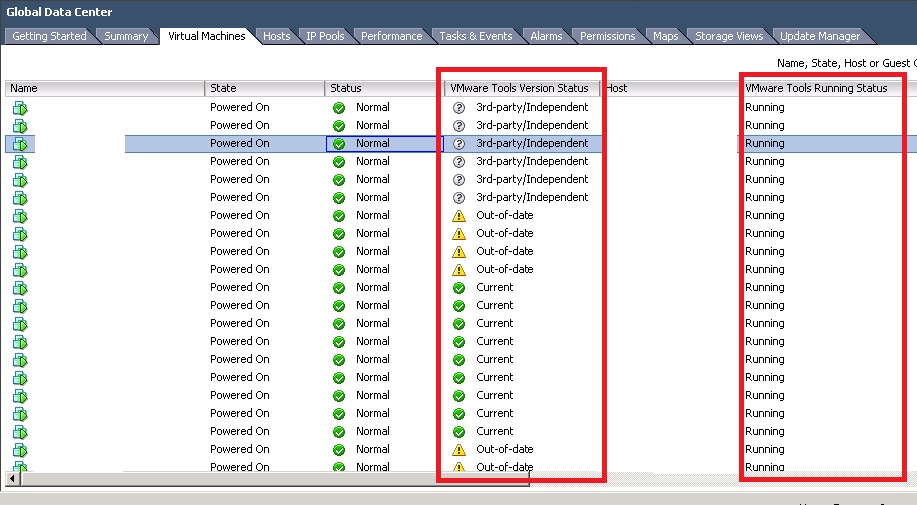This screenshot has height=505, width=917.
Task: Click the question-mark icon in highlighted row
Action: [x=459, y=144]
